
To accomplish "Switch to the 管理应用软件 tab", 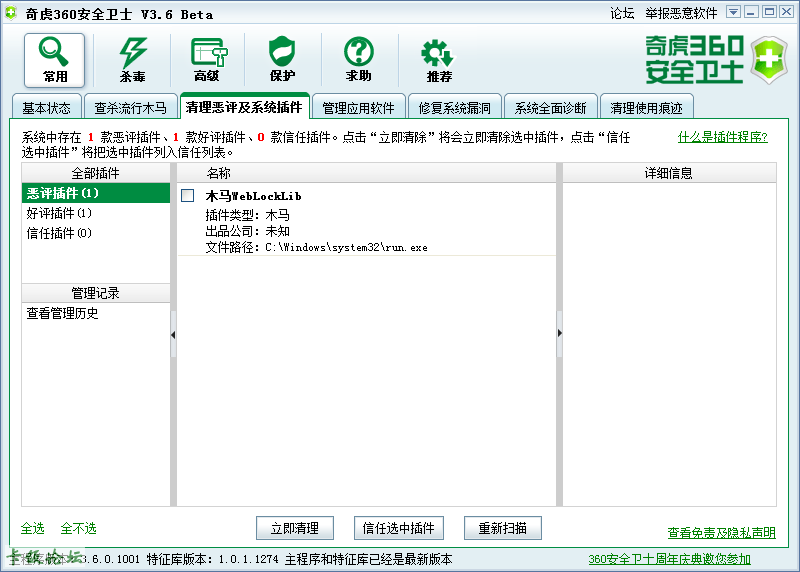I will 358,107.
